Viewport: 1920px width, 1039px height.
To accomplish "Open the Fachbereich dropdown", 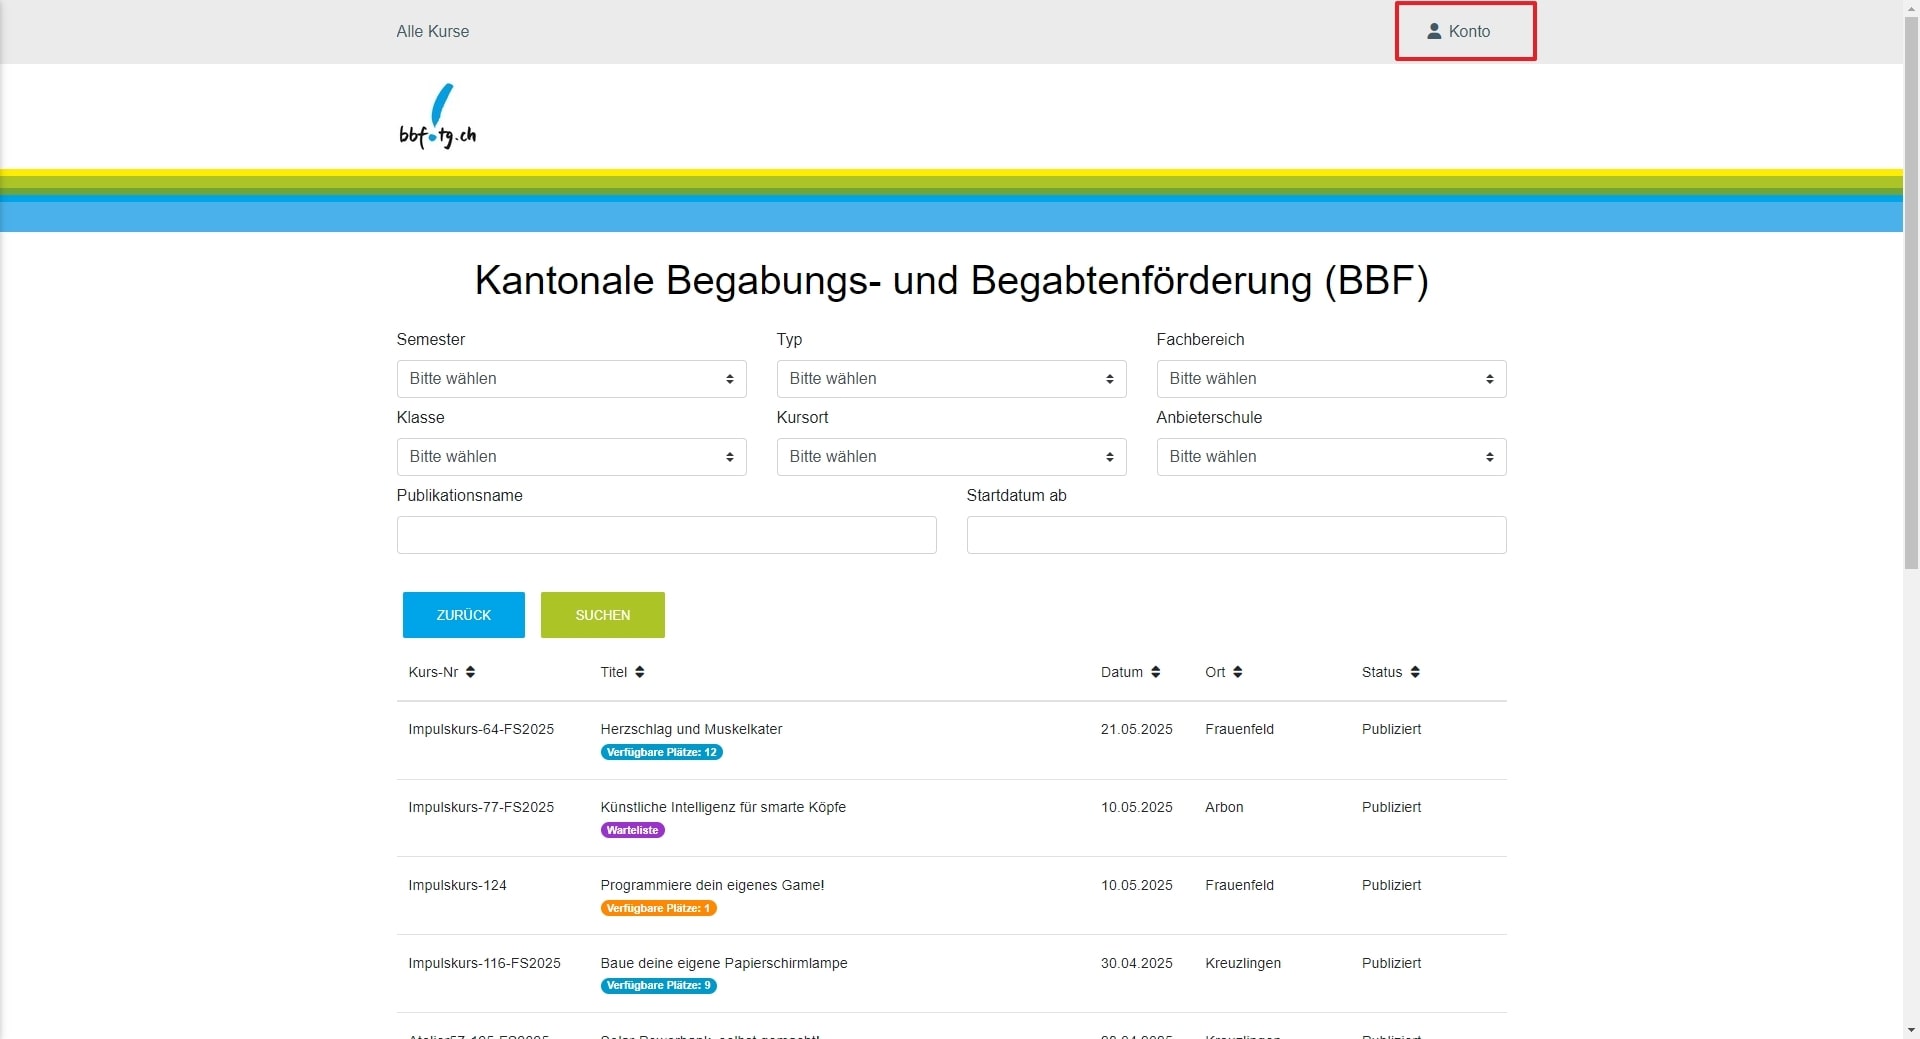I will [x=1331, y=379].
